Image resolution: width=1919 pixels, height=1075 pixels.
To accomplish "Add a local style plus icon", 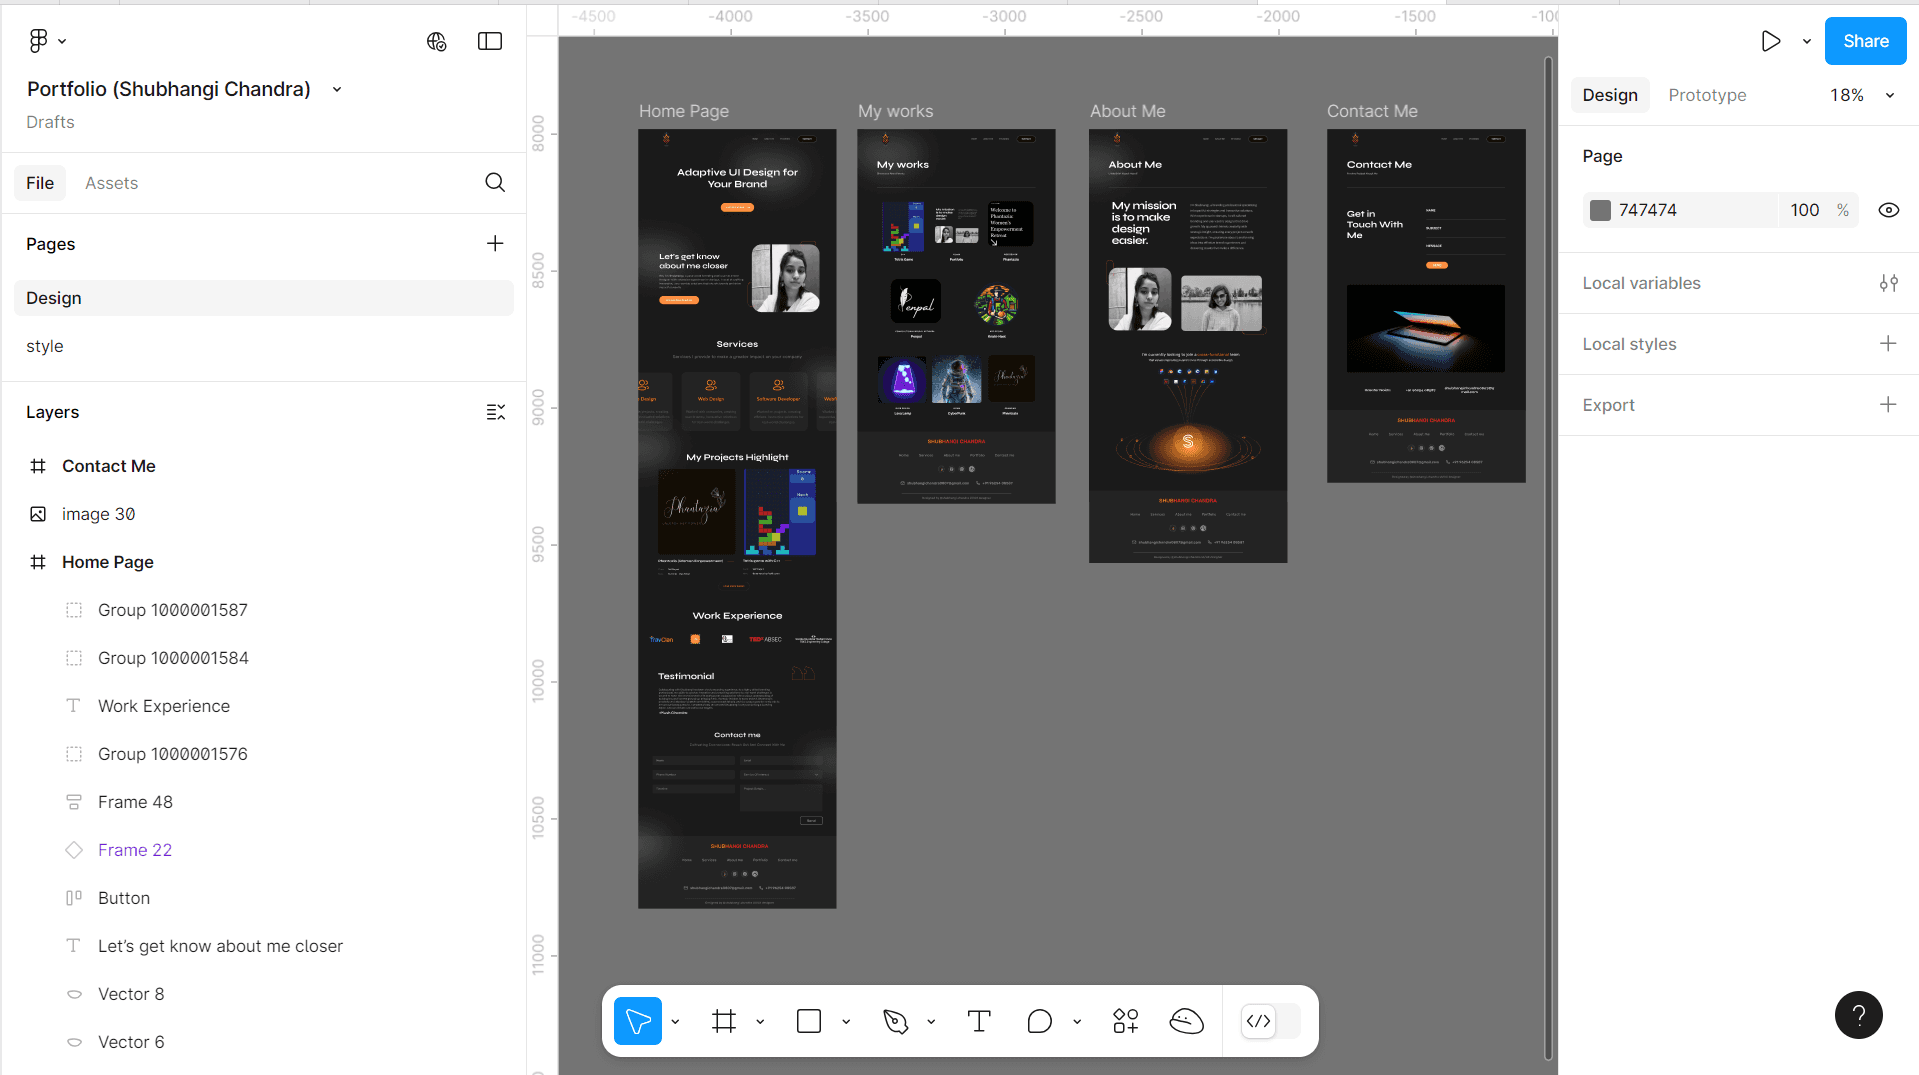I will click(1888, 344).
